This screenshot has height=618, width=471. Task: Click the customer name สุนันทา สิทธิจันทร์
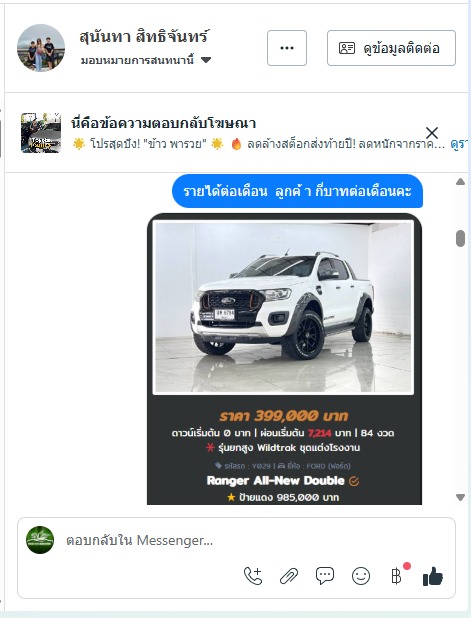coord(144,37)
